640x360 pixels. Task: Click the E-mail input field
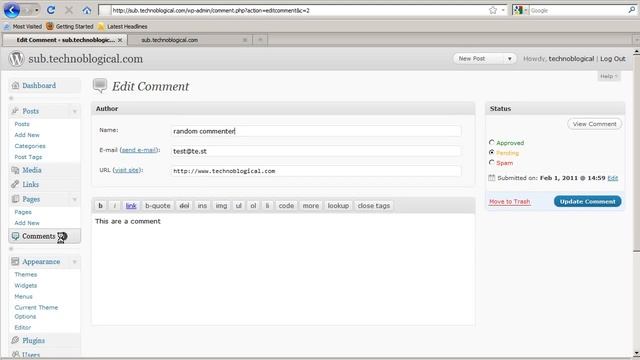pyautogui.click(x=316, y=151)
